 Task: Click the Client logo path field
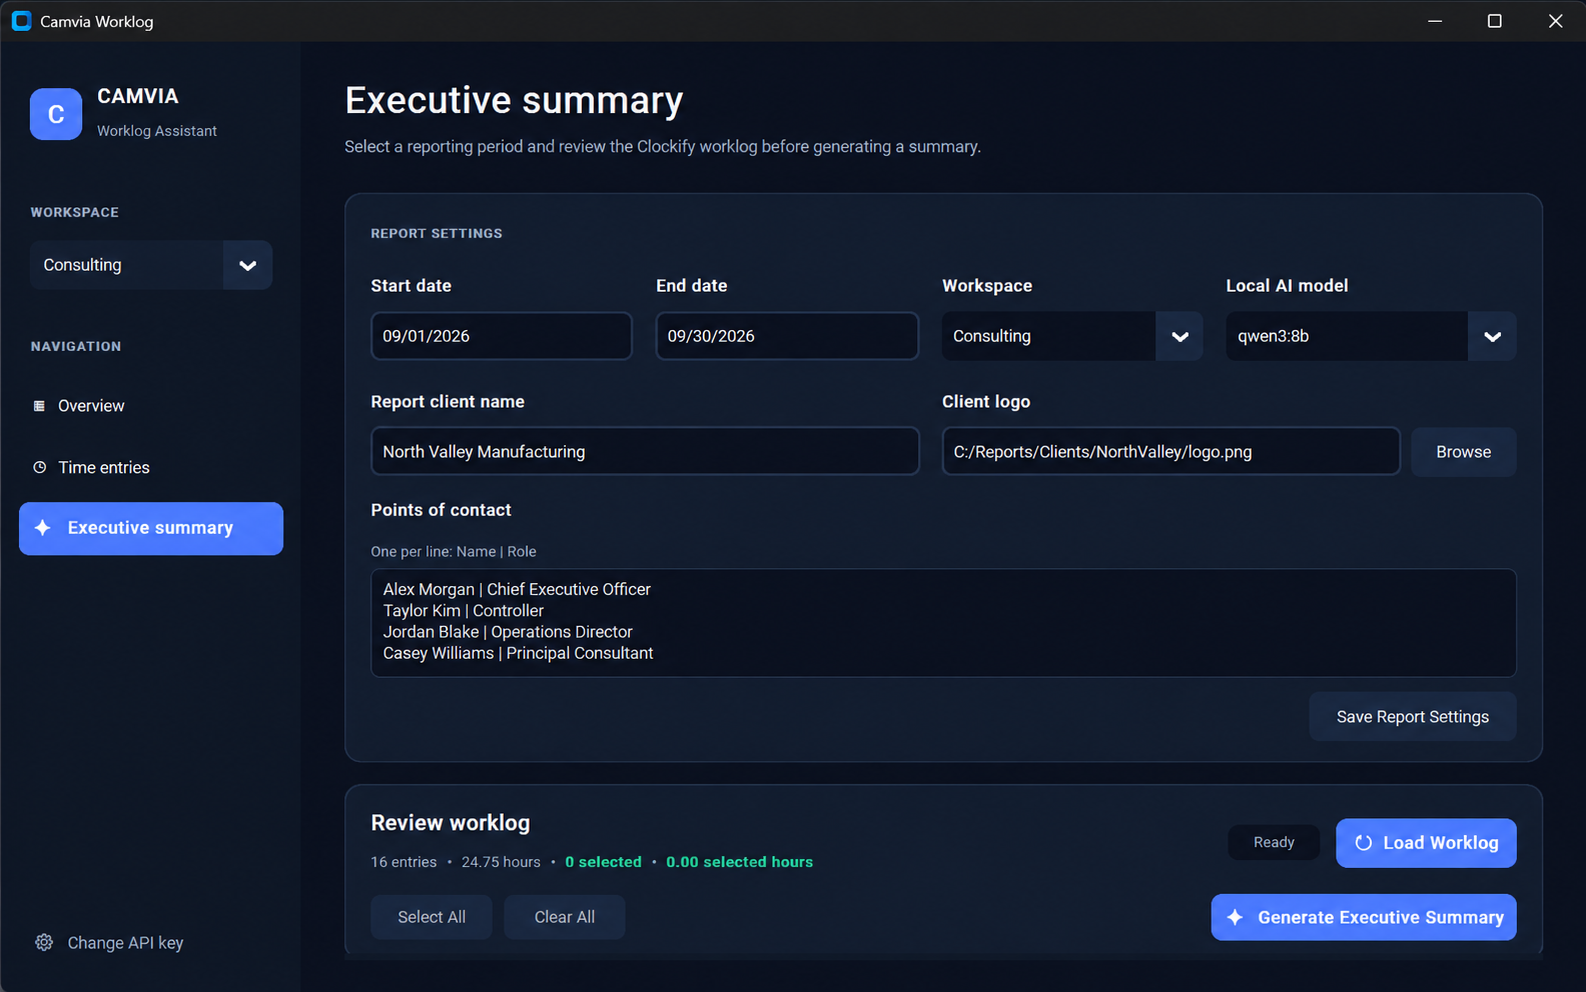[x=1171, y=452]
